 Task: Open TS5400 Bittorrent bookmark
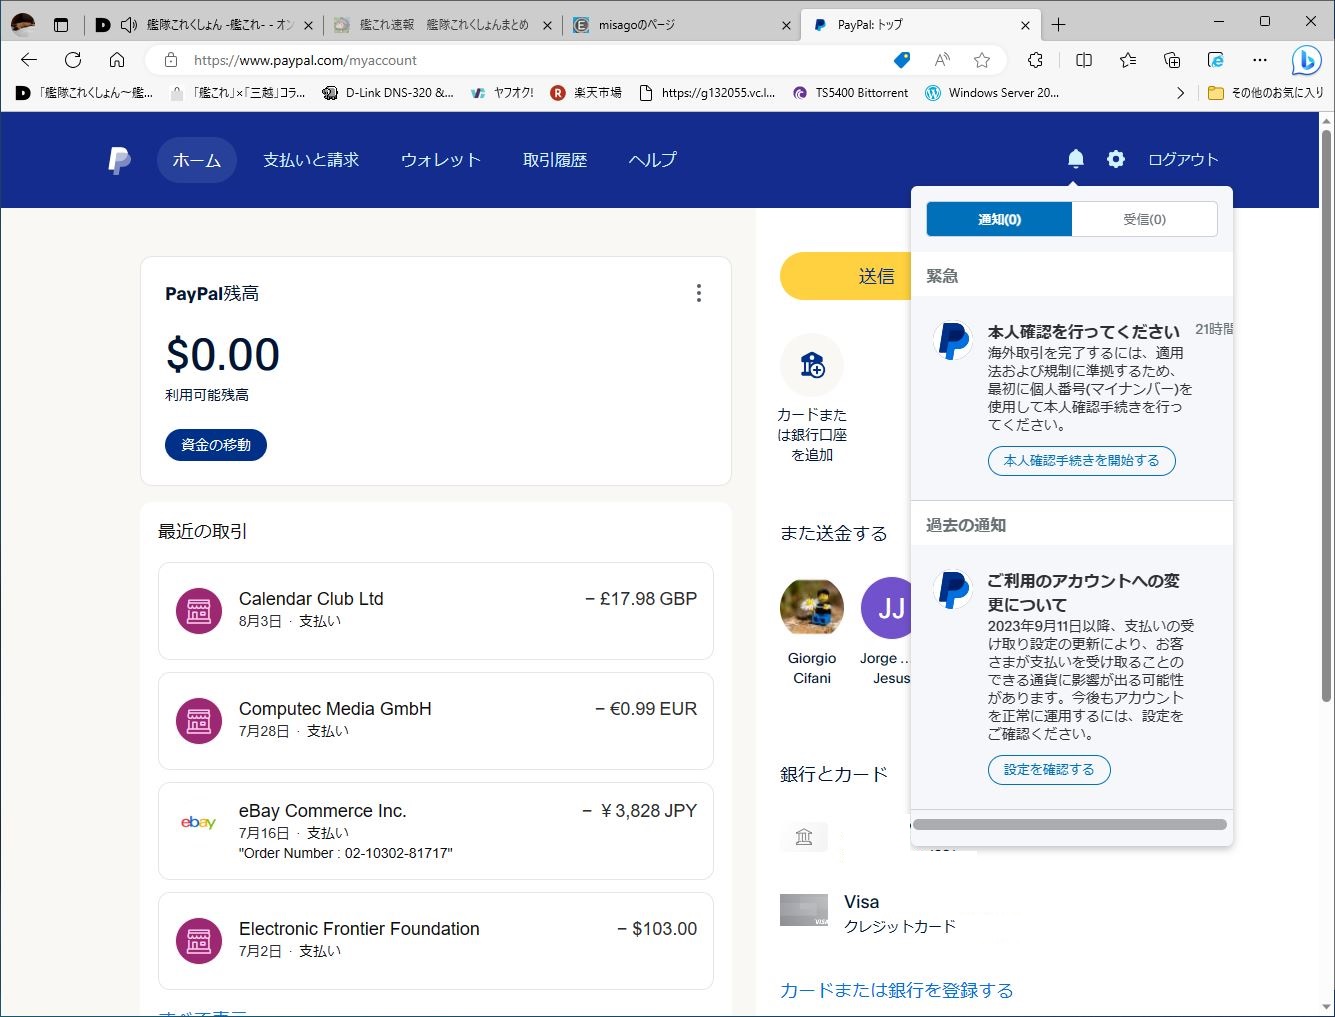850,93
